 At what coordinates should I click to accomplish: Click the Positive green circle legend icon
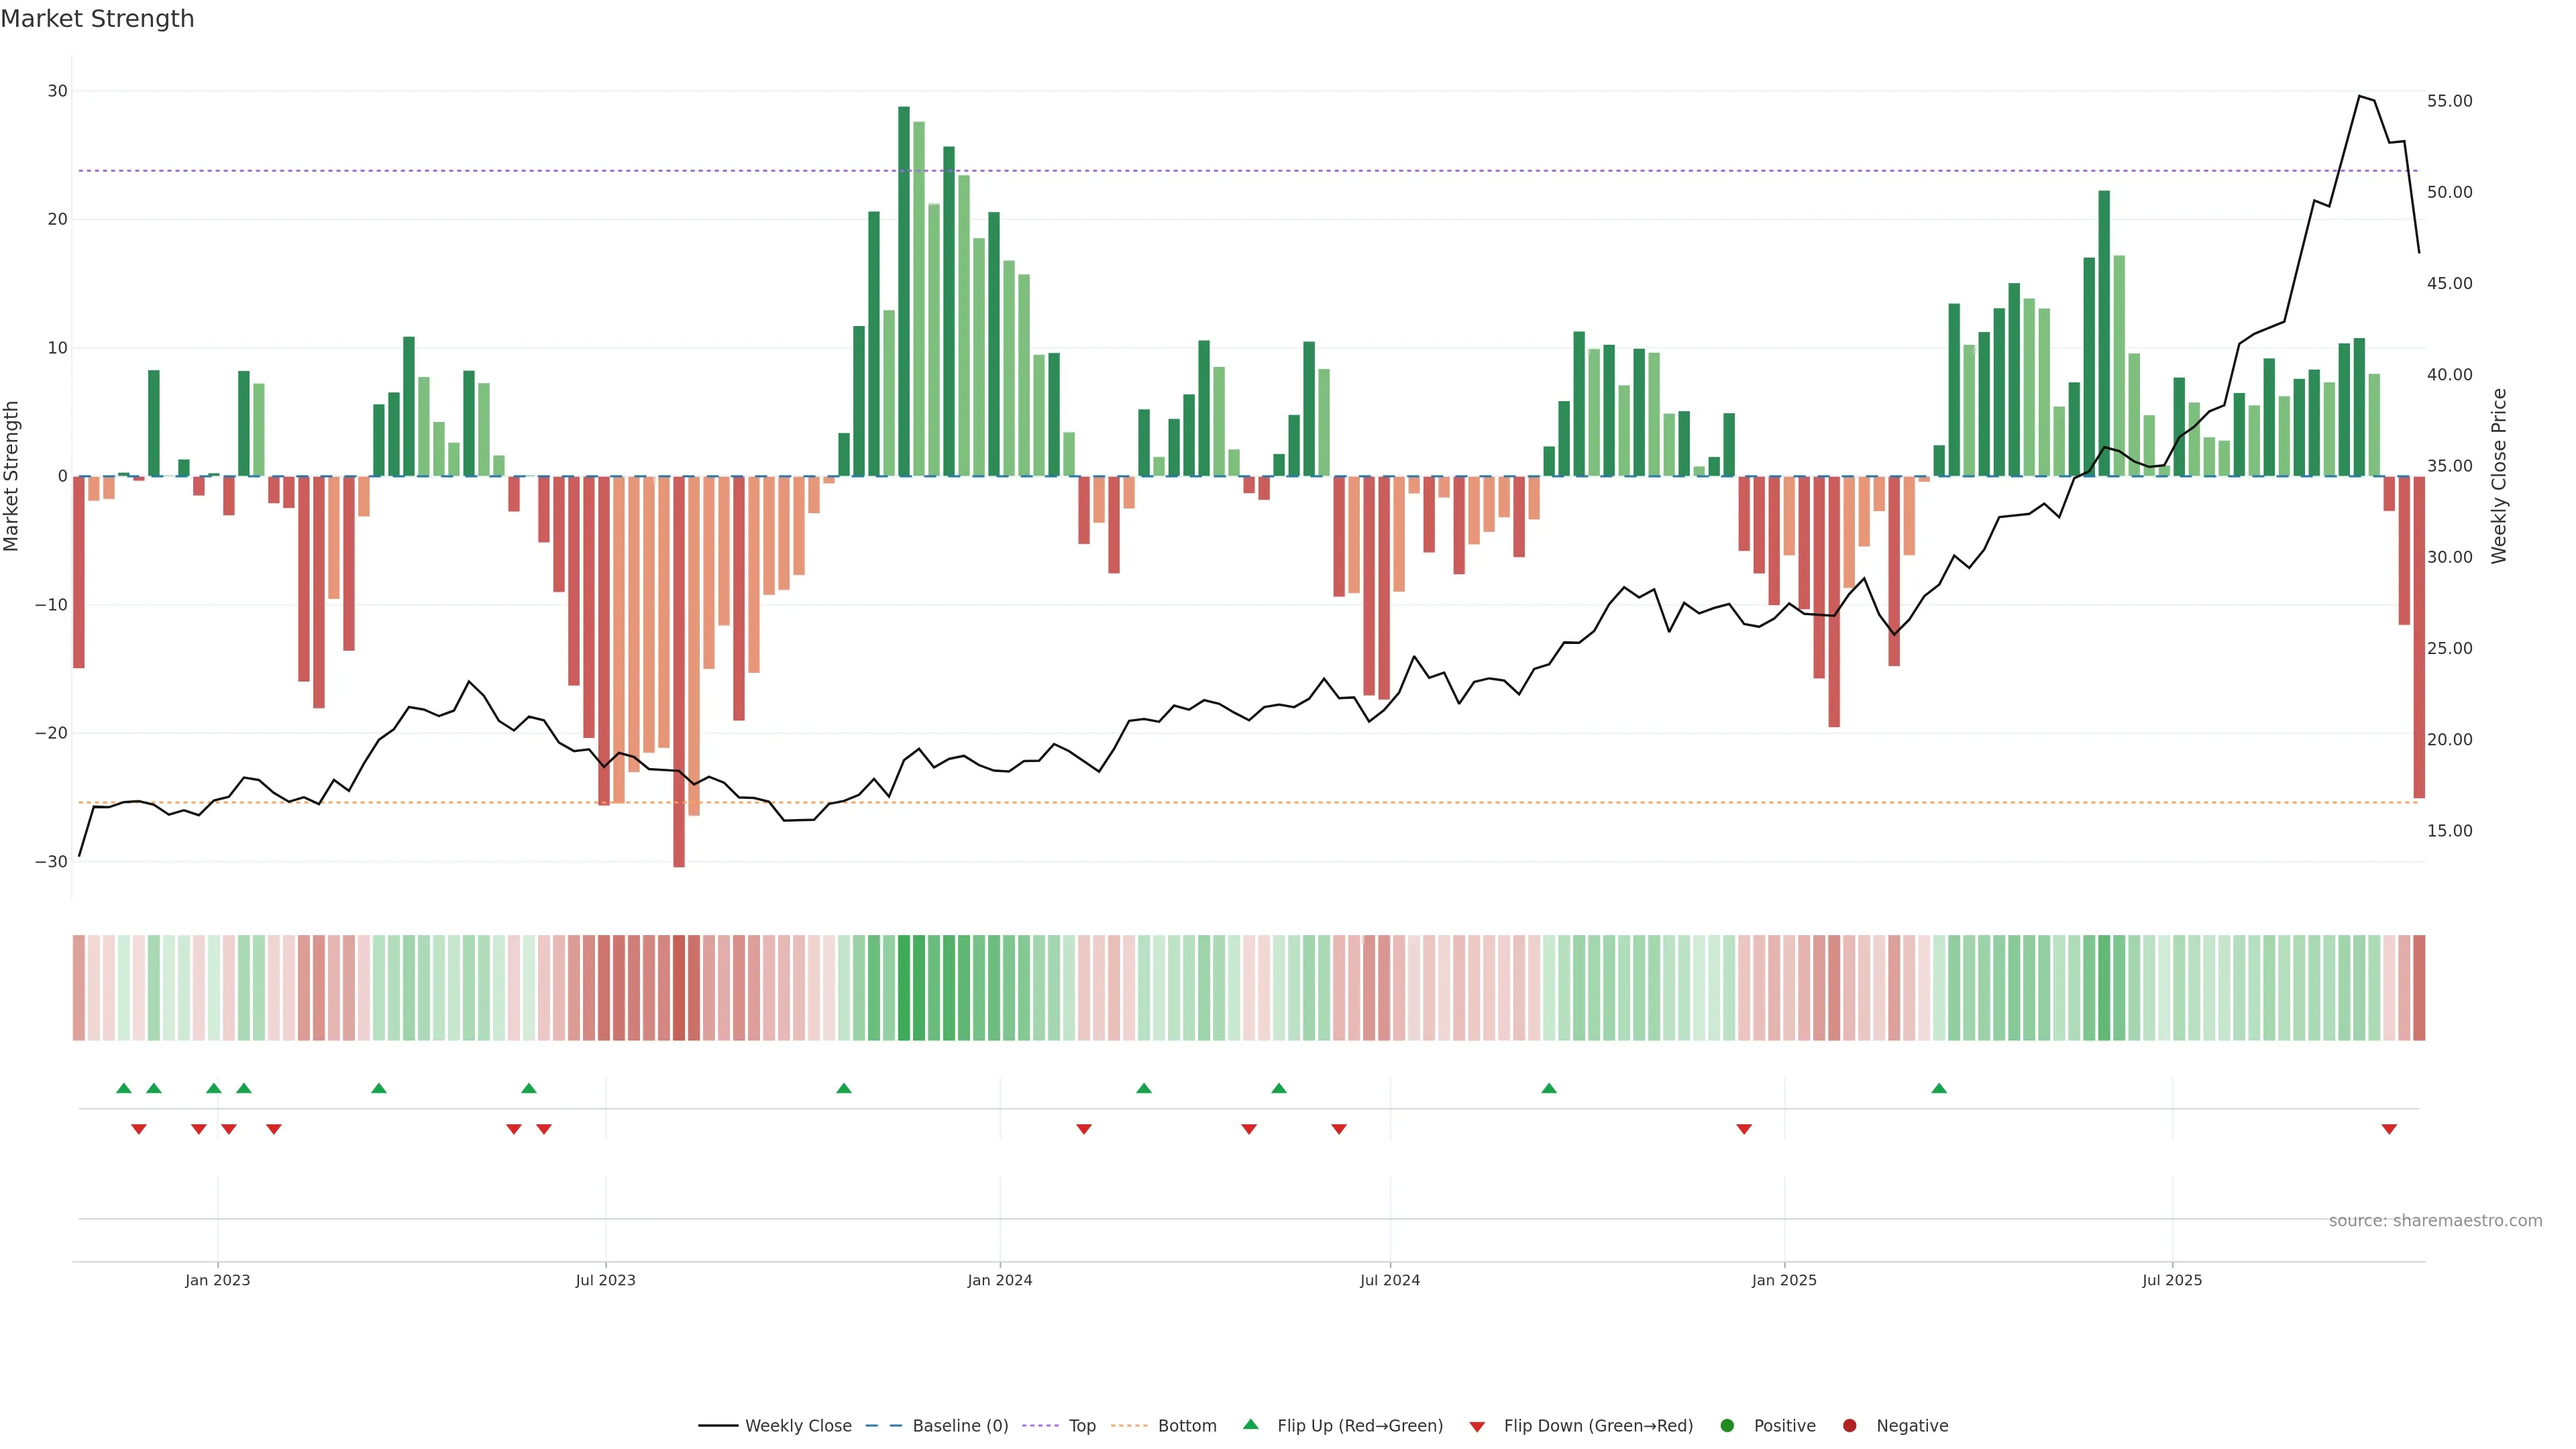1727,1425
